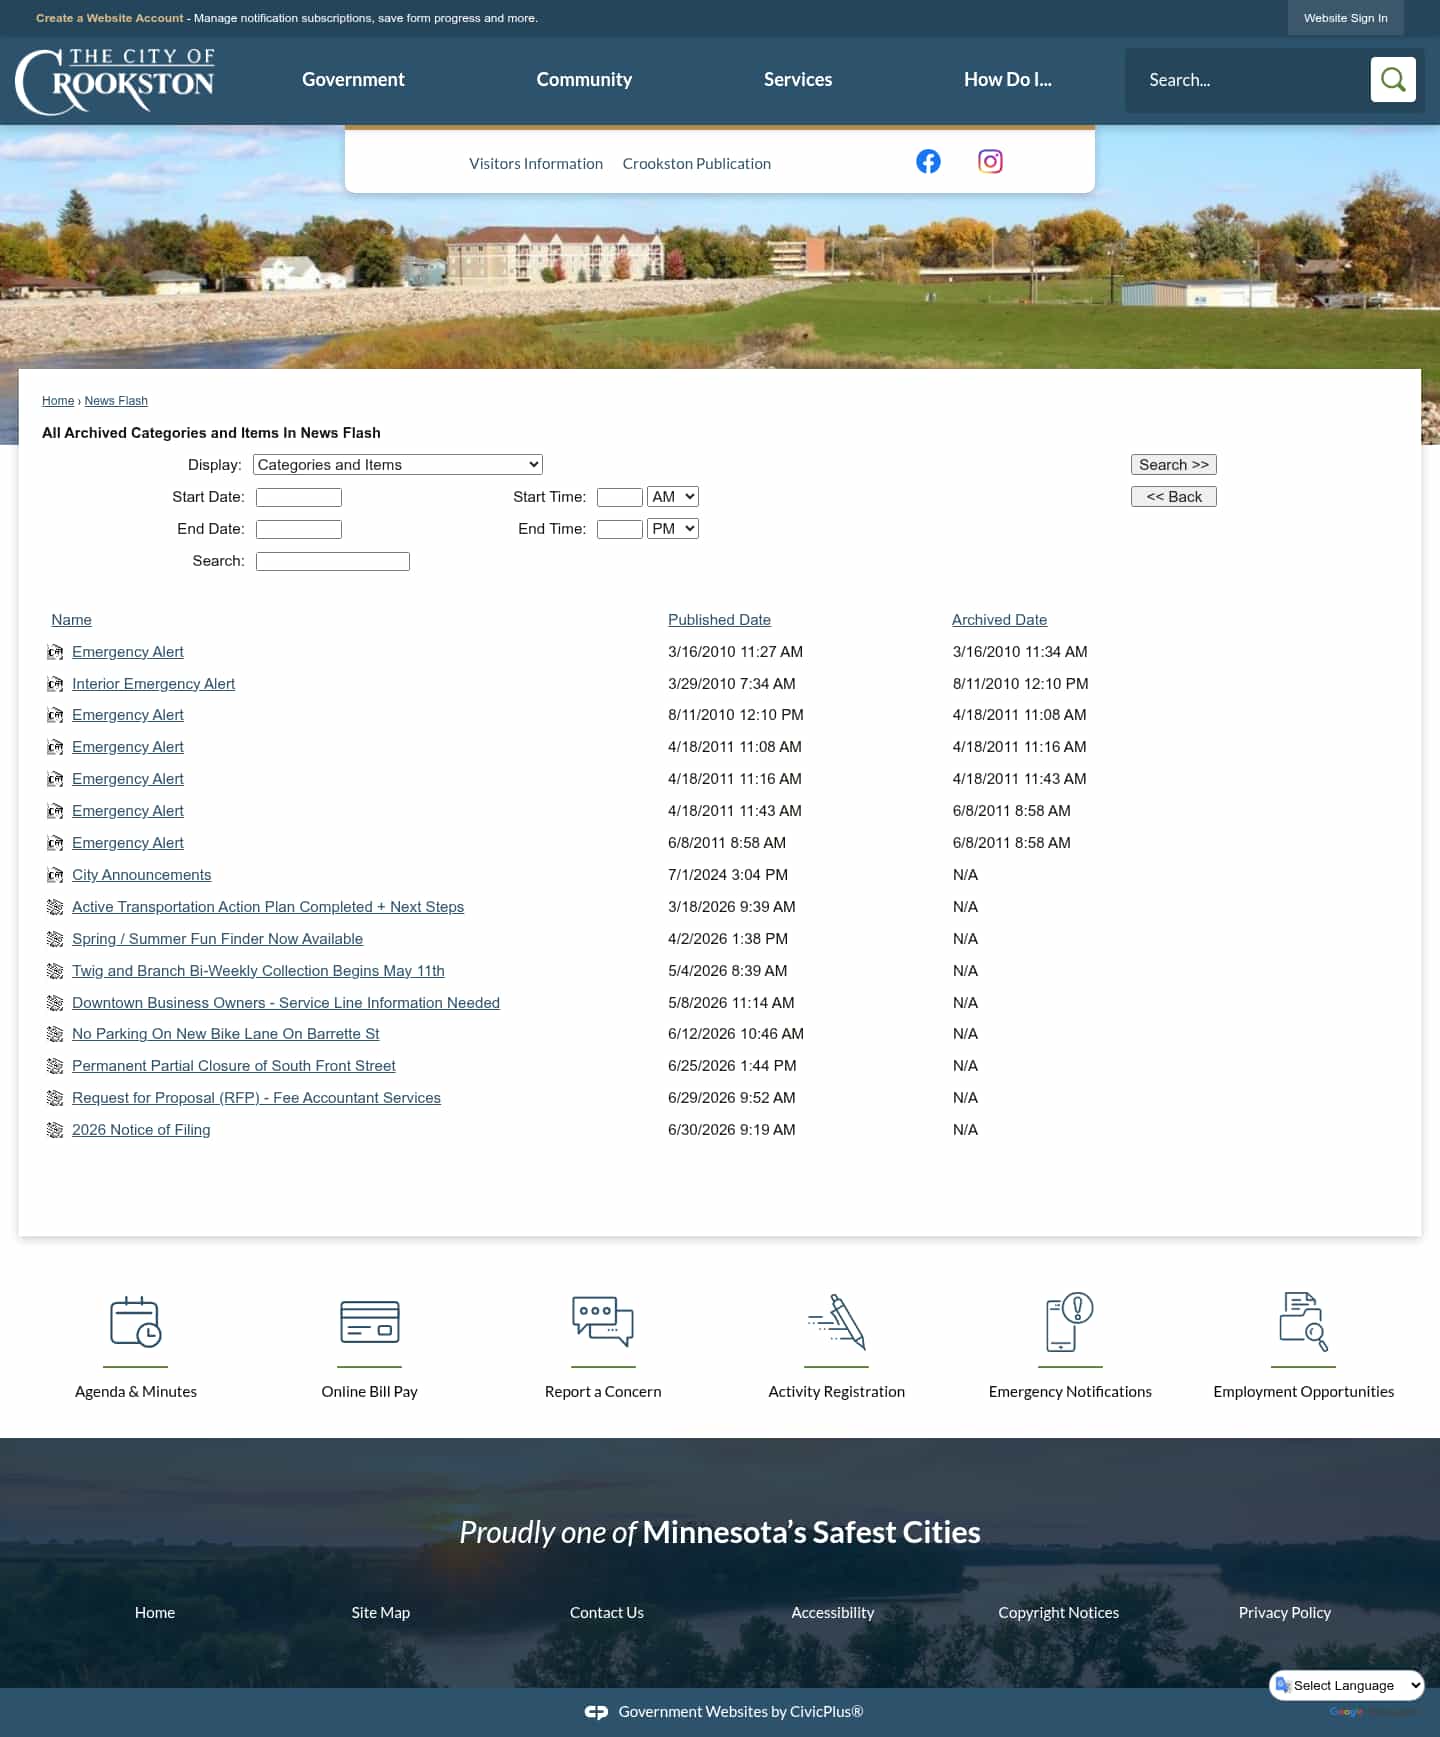Click the site Search... box in header
1440x1737 pixels.
tap(1249, 79)
